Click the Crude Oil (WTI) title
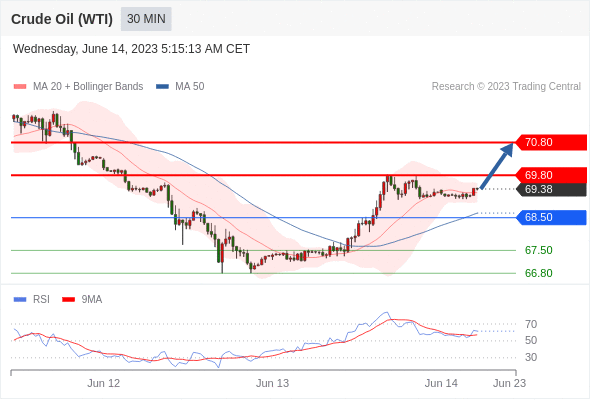The image size is (590, 400). click(x=62, y=19)
